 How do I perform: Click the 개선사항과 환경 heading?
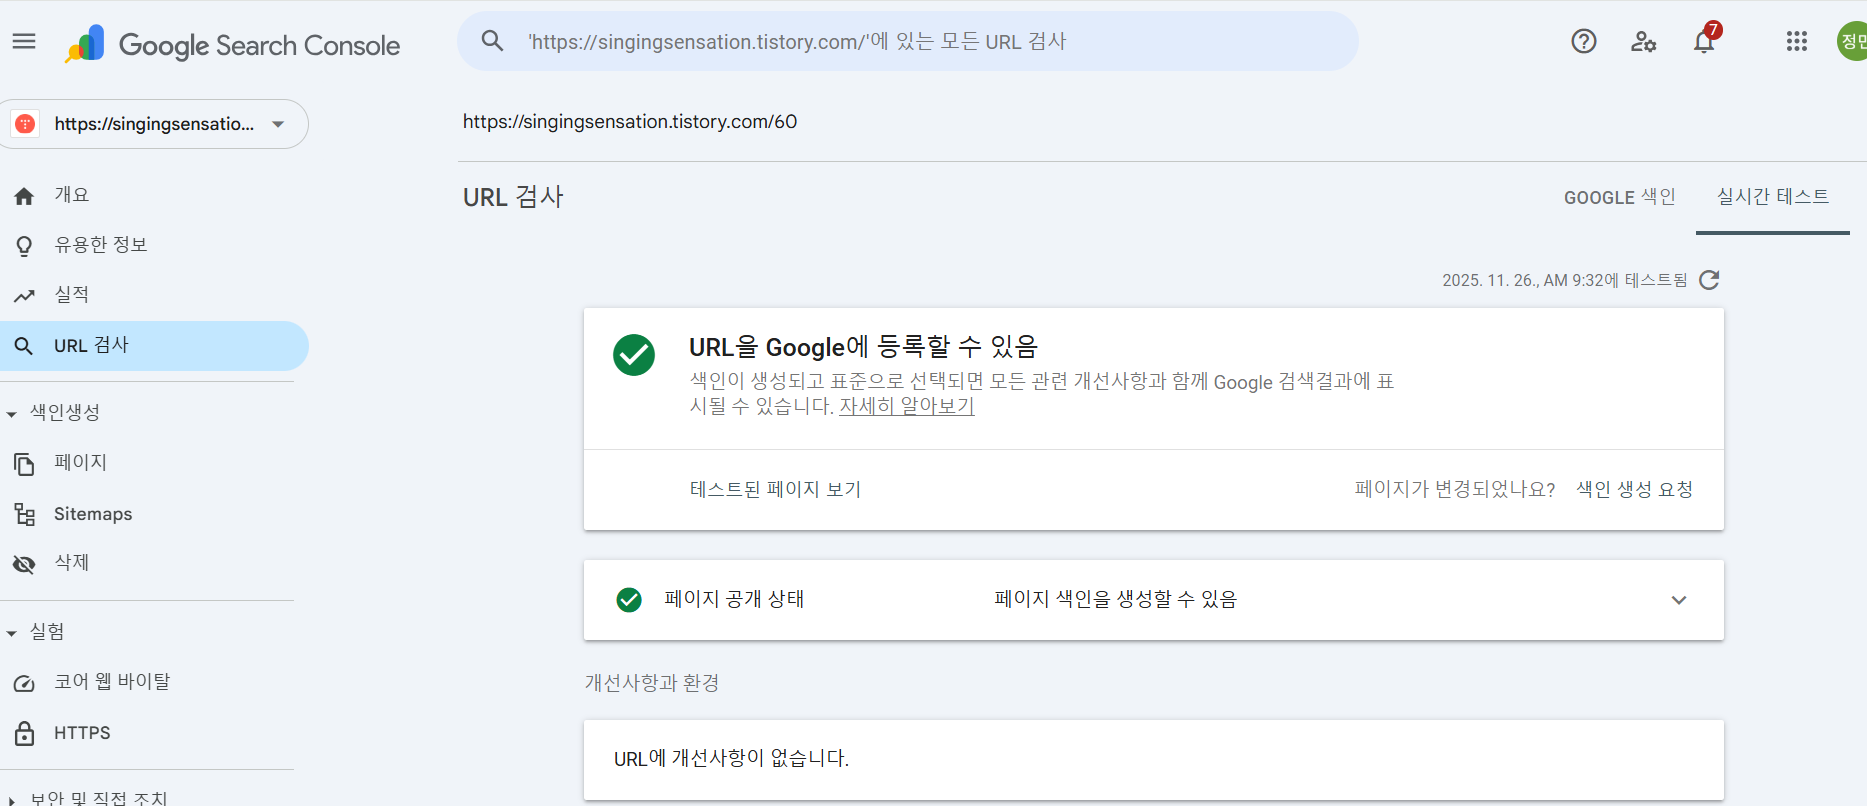tap(652, 683)
